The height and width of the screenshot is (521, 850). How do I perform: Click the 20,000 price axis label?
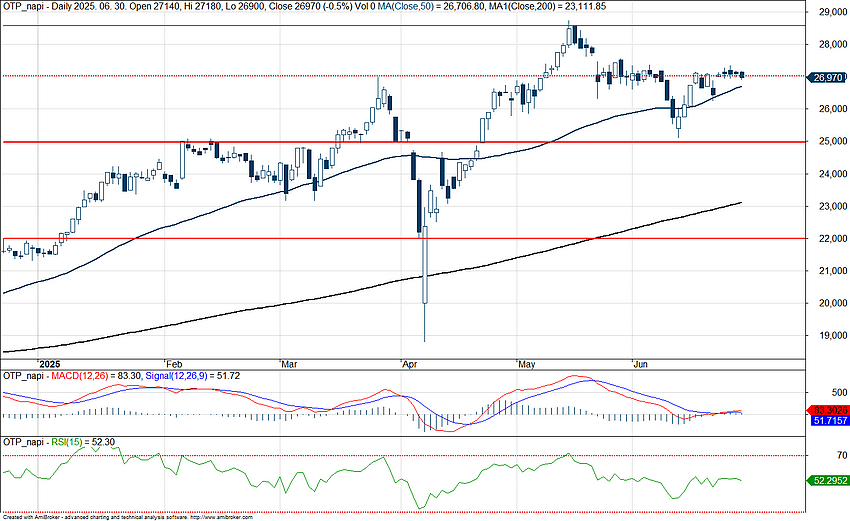834,304
